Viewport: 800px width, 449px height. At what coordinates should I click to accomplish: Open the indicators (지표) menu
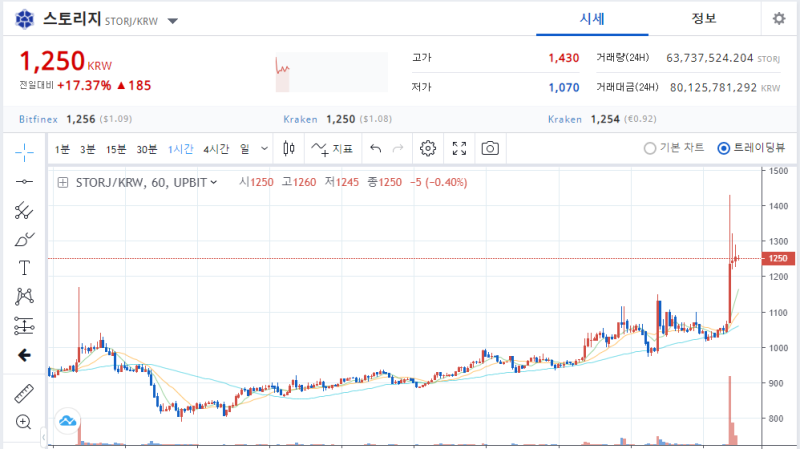(x=332, y=149)
